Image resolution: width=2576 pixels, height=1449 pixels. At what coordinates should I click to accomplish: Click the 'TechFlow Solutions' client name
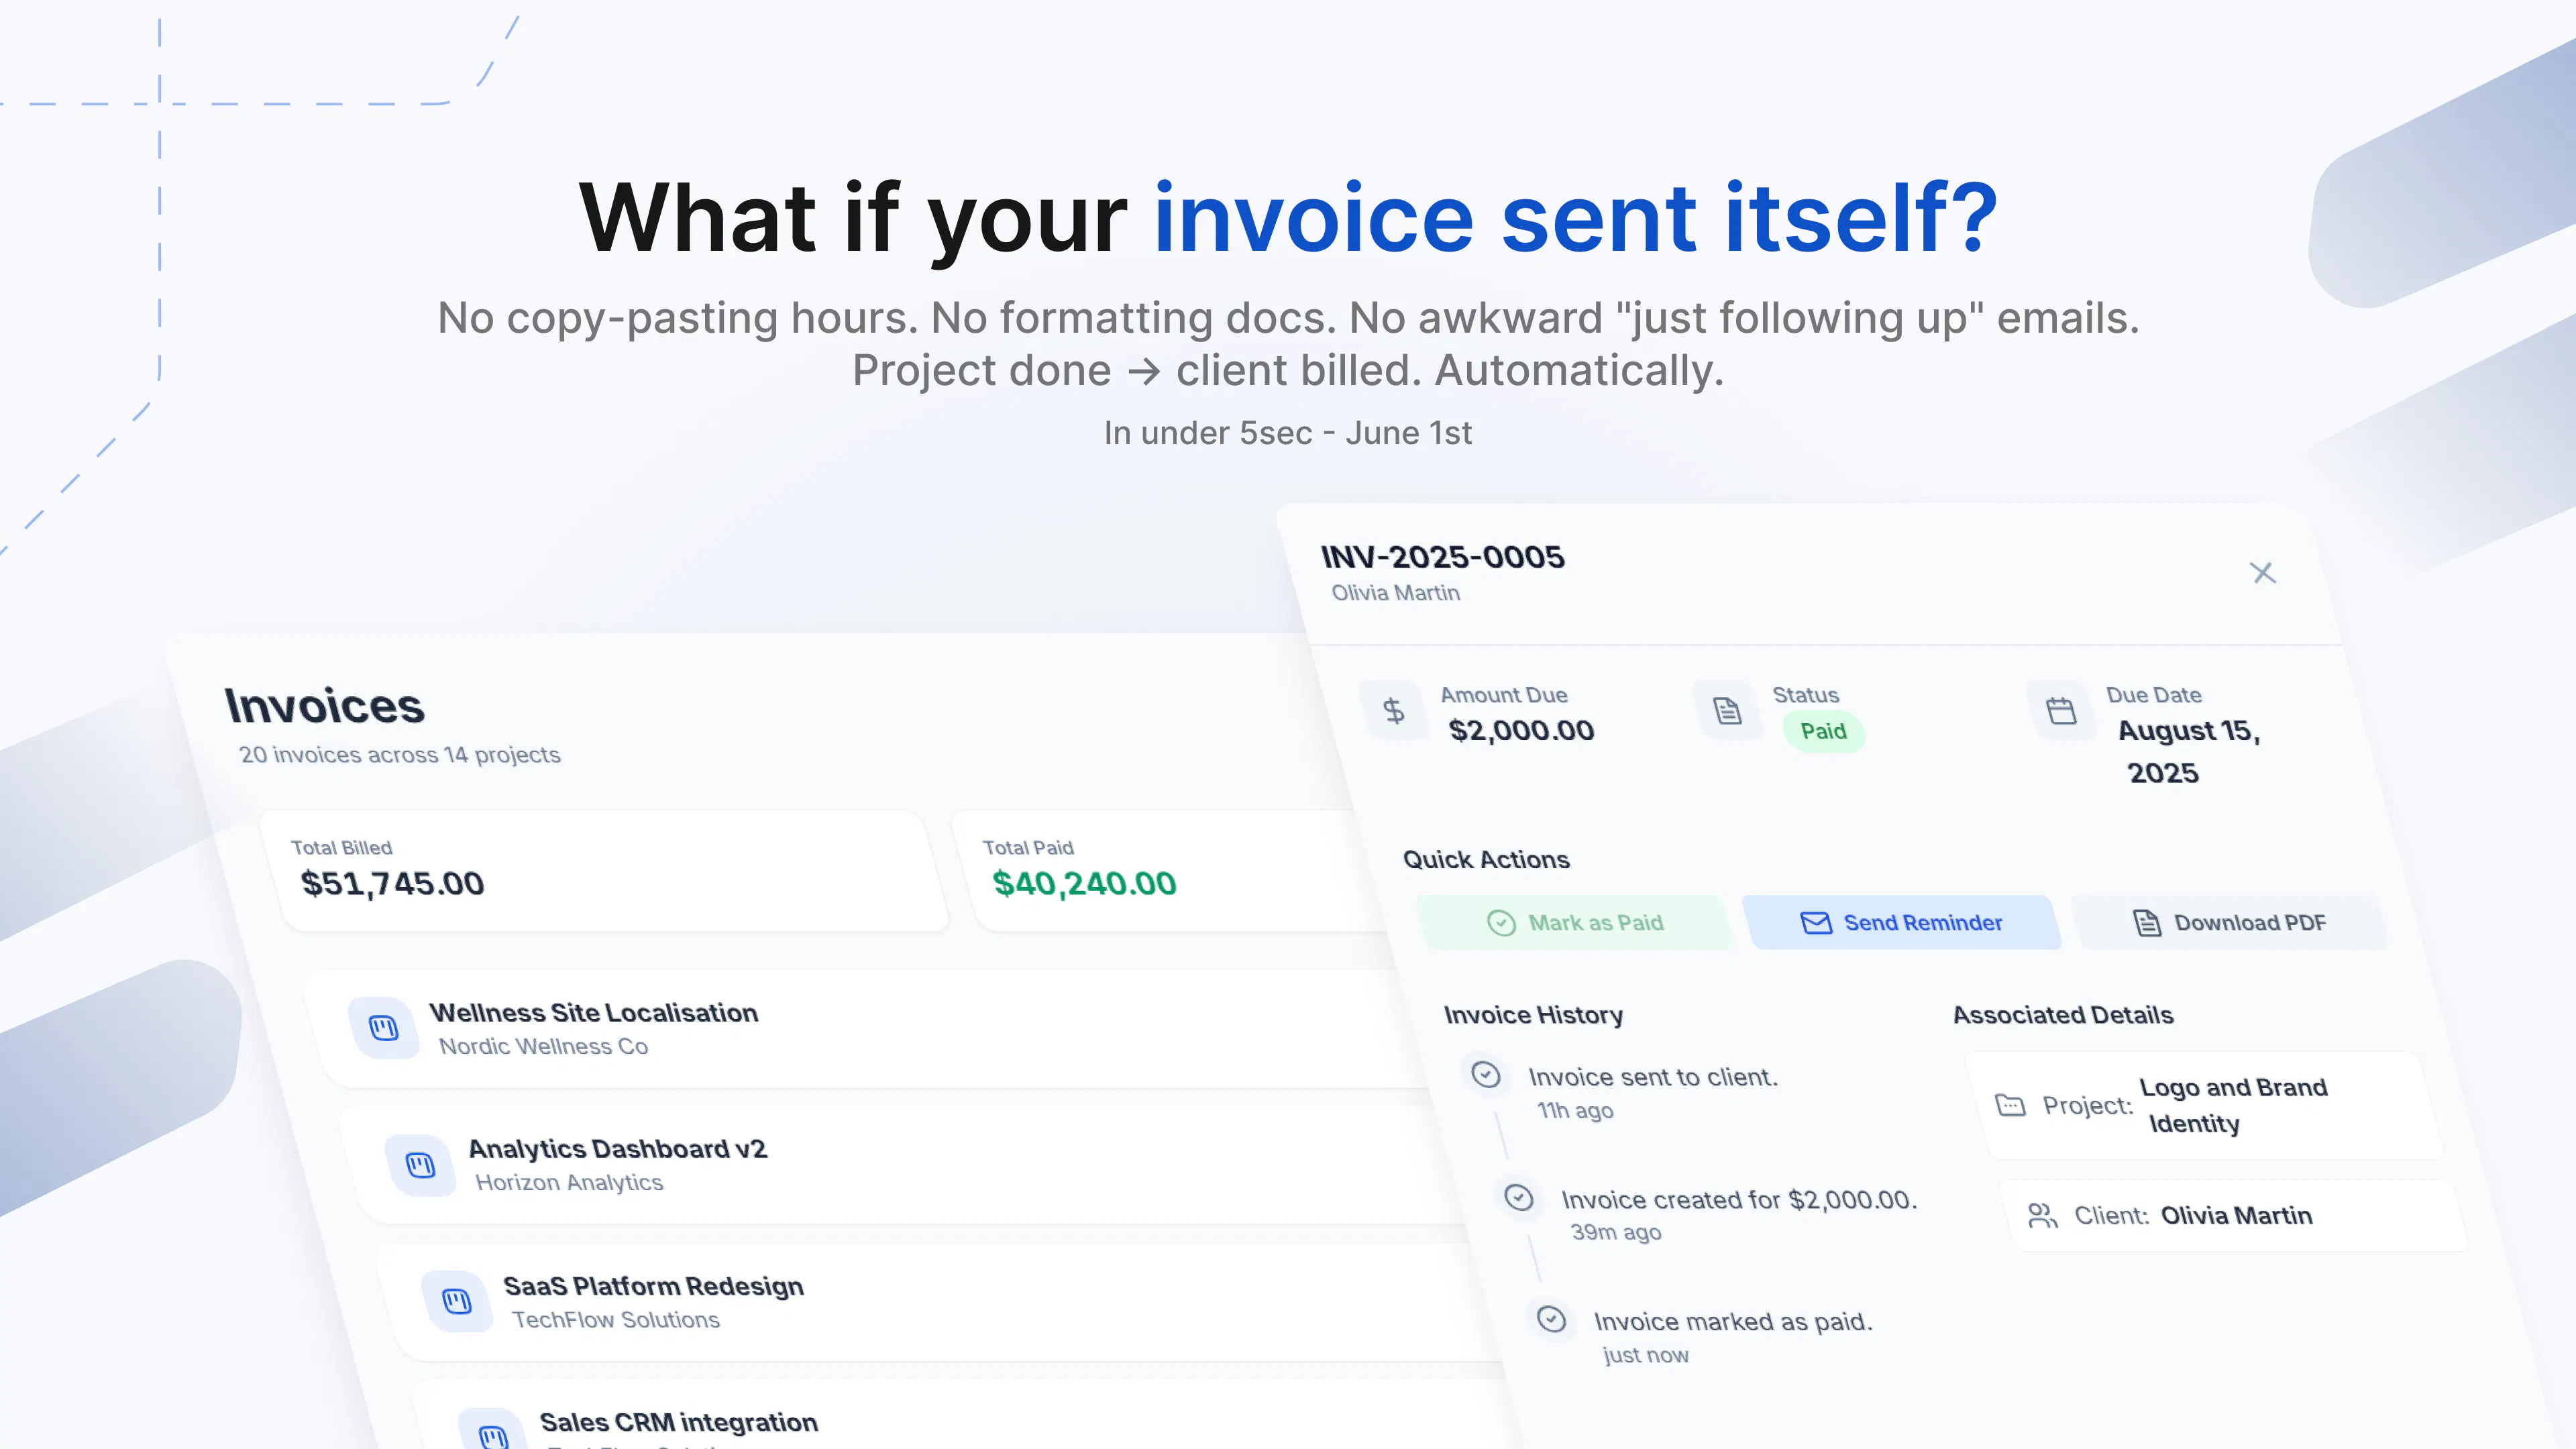pyautogui.click(x=615, y=1319)
